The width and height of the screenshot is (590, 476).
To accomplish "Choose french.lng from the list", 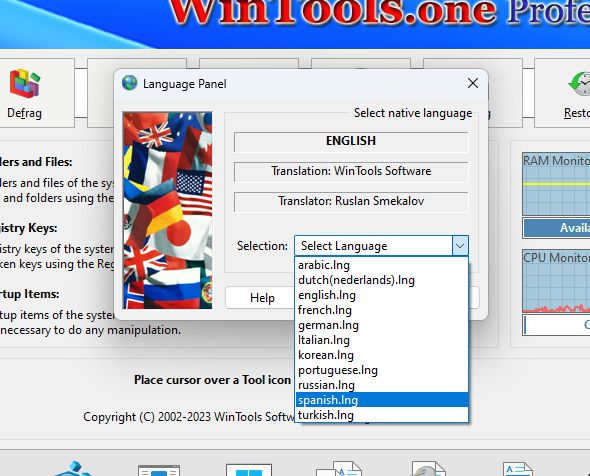I will 382,310.
